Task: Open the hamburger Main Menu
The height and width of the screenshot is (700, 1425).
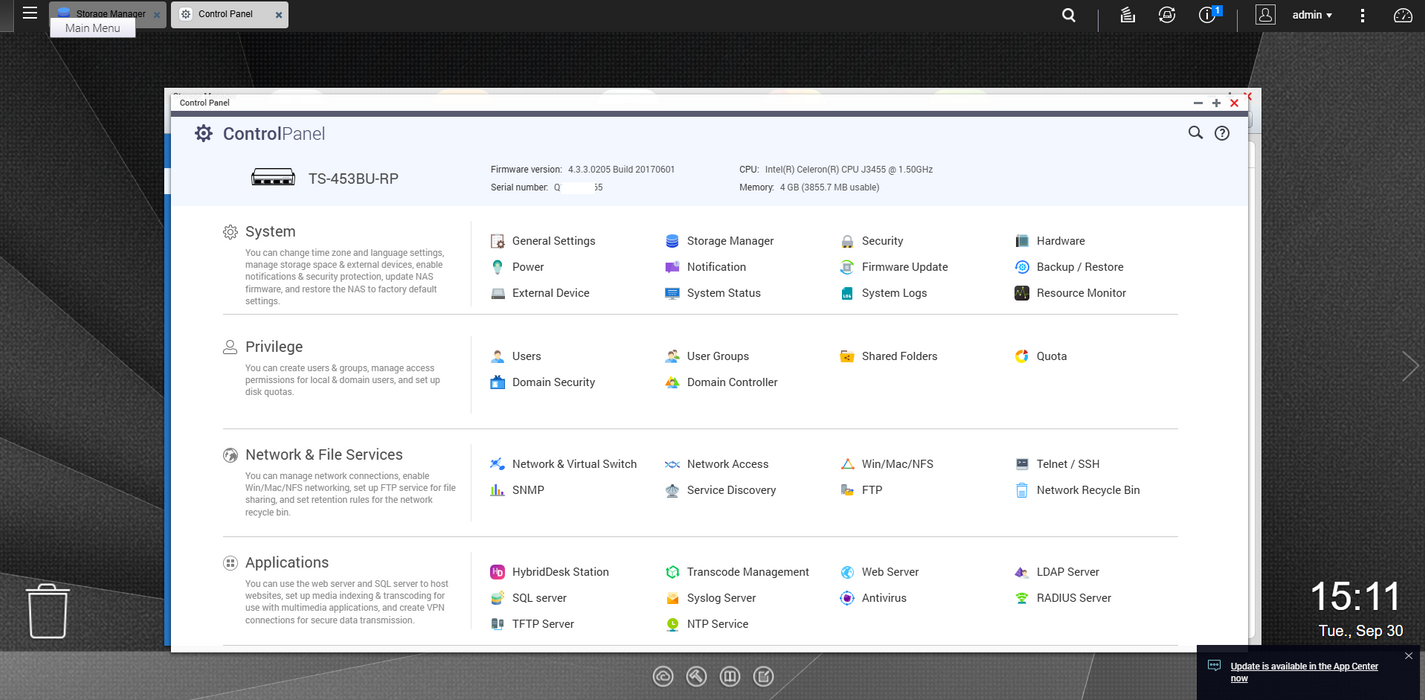Action: point(30,14)
